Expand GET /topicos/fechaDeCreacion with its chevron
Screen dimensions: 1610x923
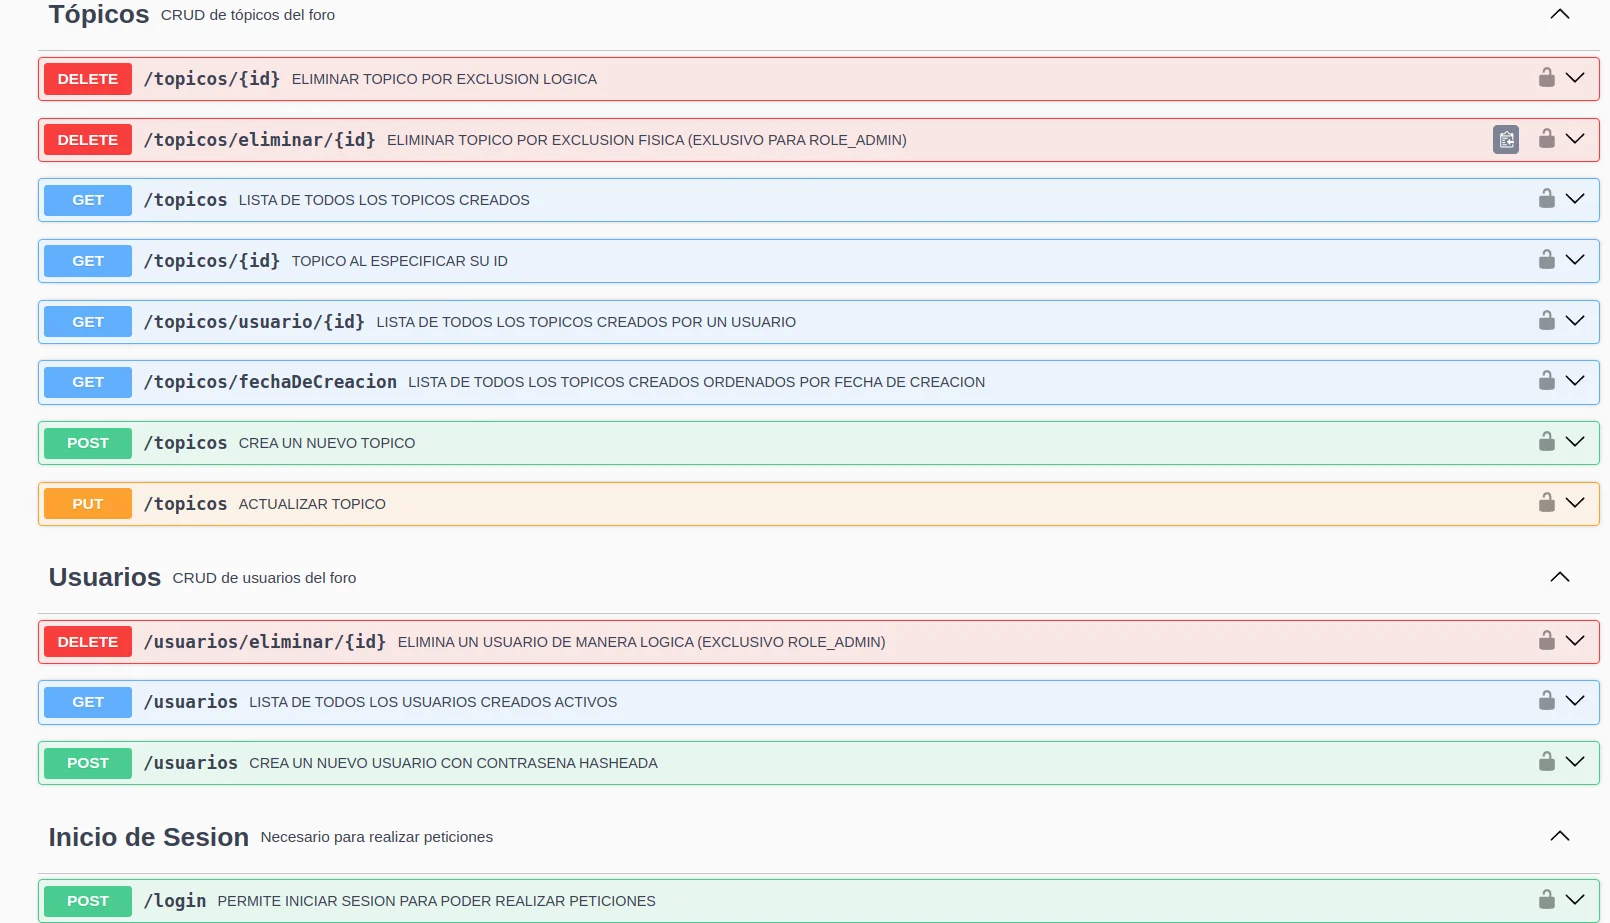click(x=1575, y=381)
